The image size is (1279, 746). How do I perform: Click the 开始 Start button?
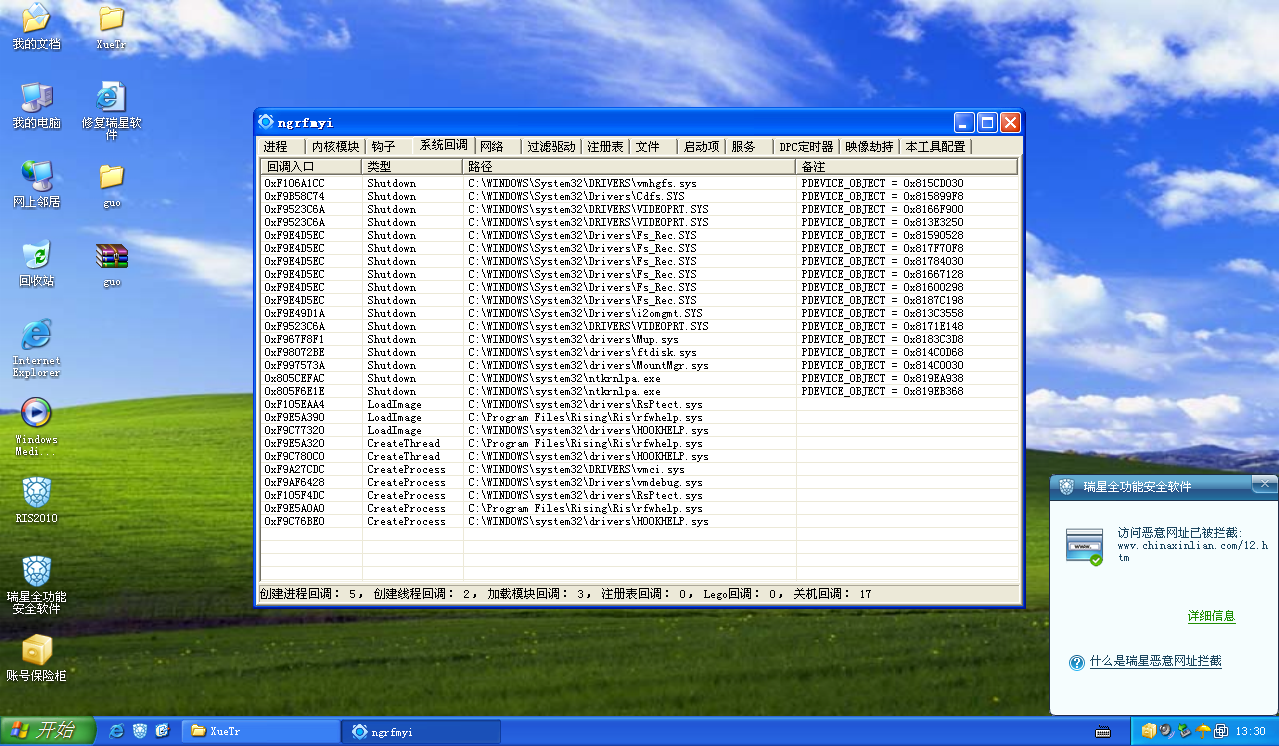pyautogui.click(x=47, y=731)
